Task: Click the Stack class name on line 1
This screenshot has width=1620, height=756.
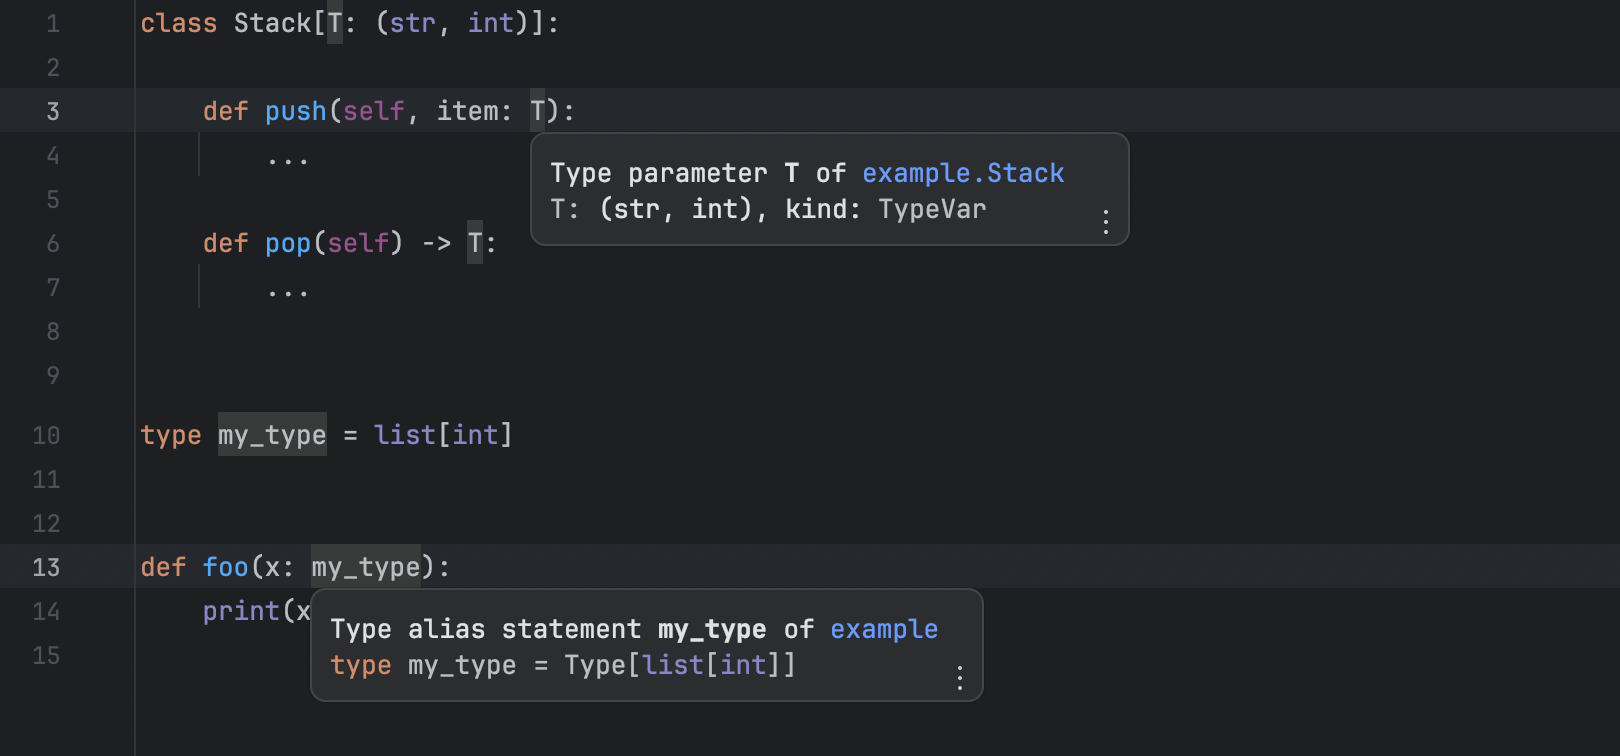Action: tap(272, 23)
